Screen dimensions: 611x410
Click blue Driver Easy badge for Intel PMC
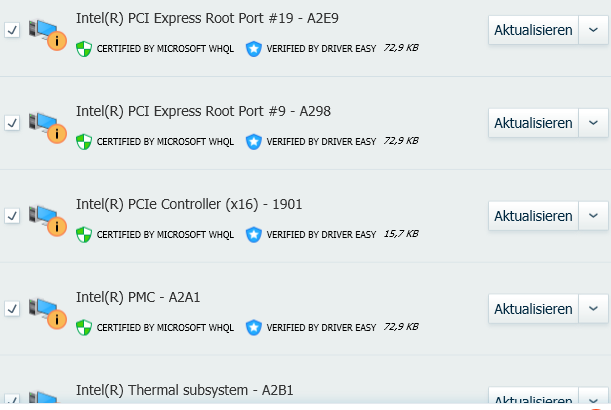tap(254, 327)
